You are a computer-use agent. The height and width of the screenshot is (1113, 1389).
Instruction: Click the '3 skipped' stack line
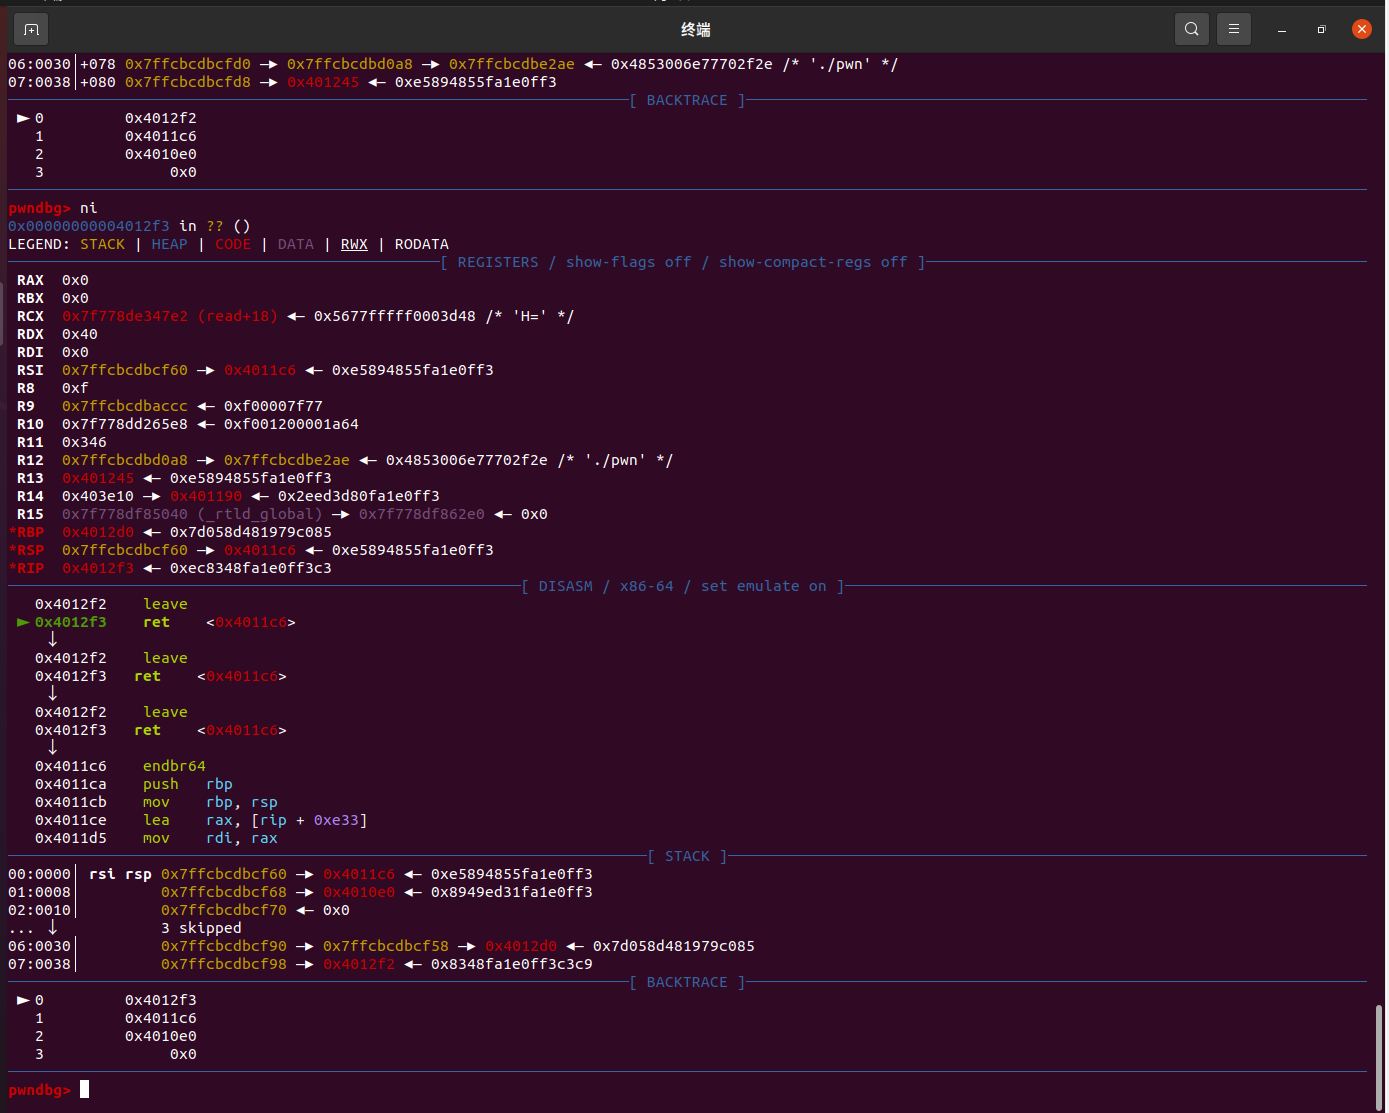(x=201, y=928)
